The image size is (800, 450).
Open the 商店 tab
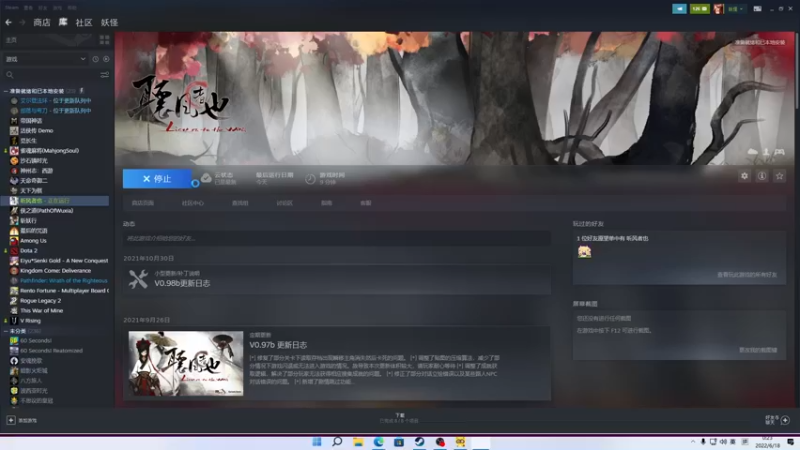pyautogui.click(x=42, y=22)
